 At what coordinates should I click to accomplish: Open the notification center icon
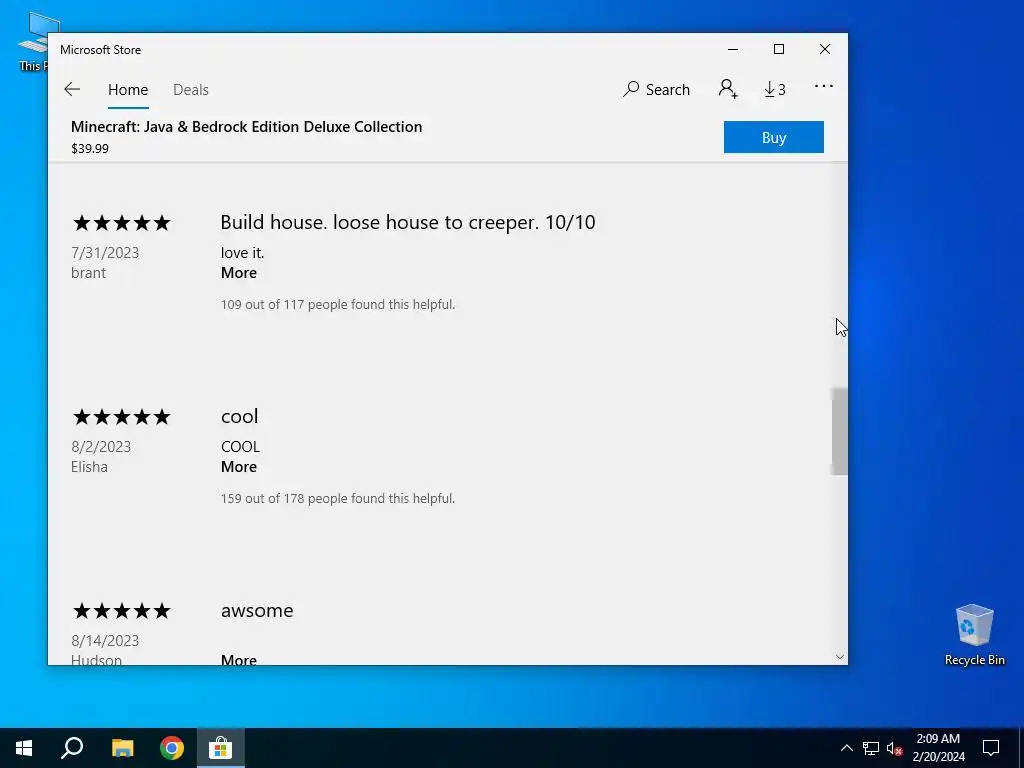tap(991, 748)
